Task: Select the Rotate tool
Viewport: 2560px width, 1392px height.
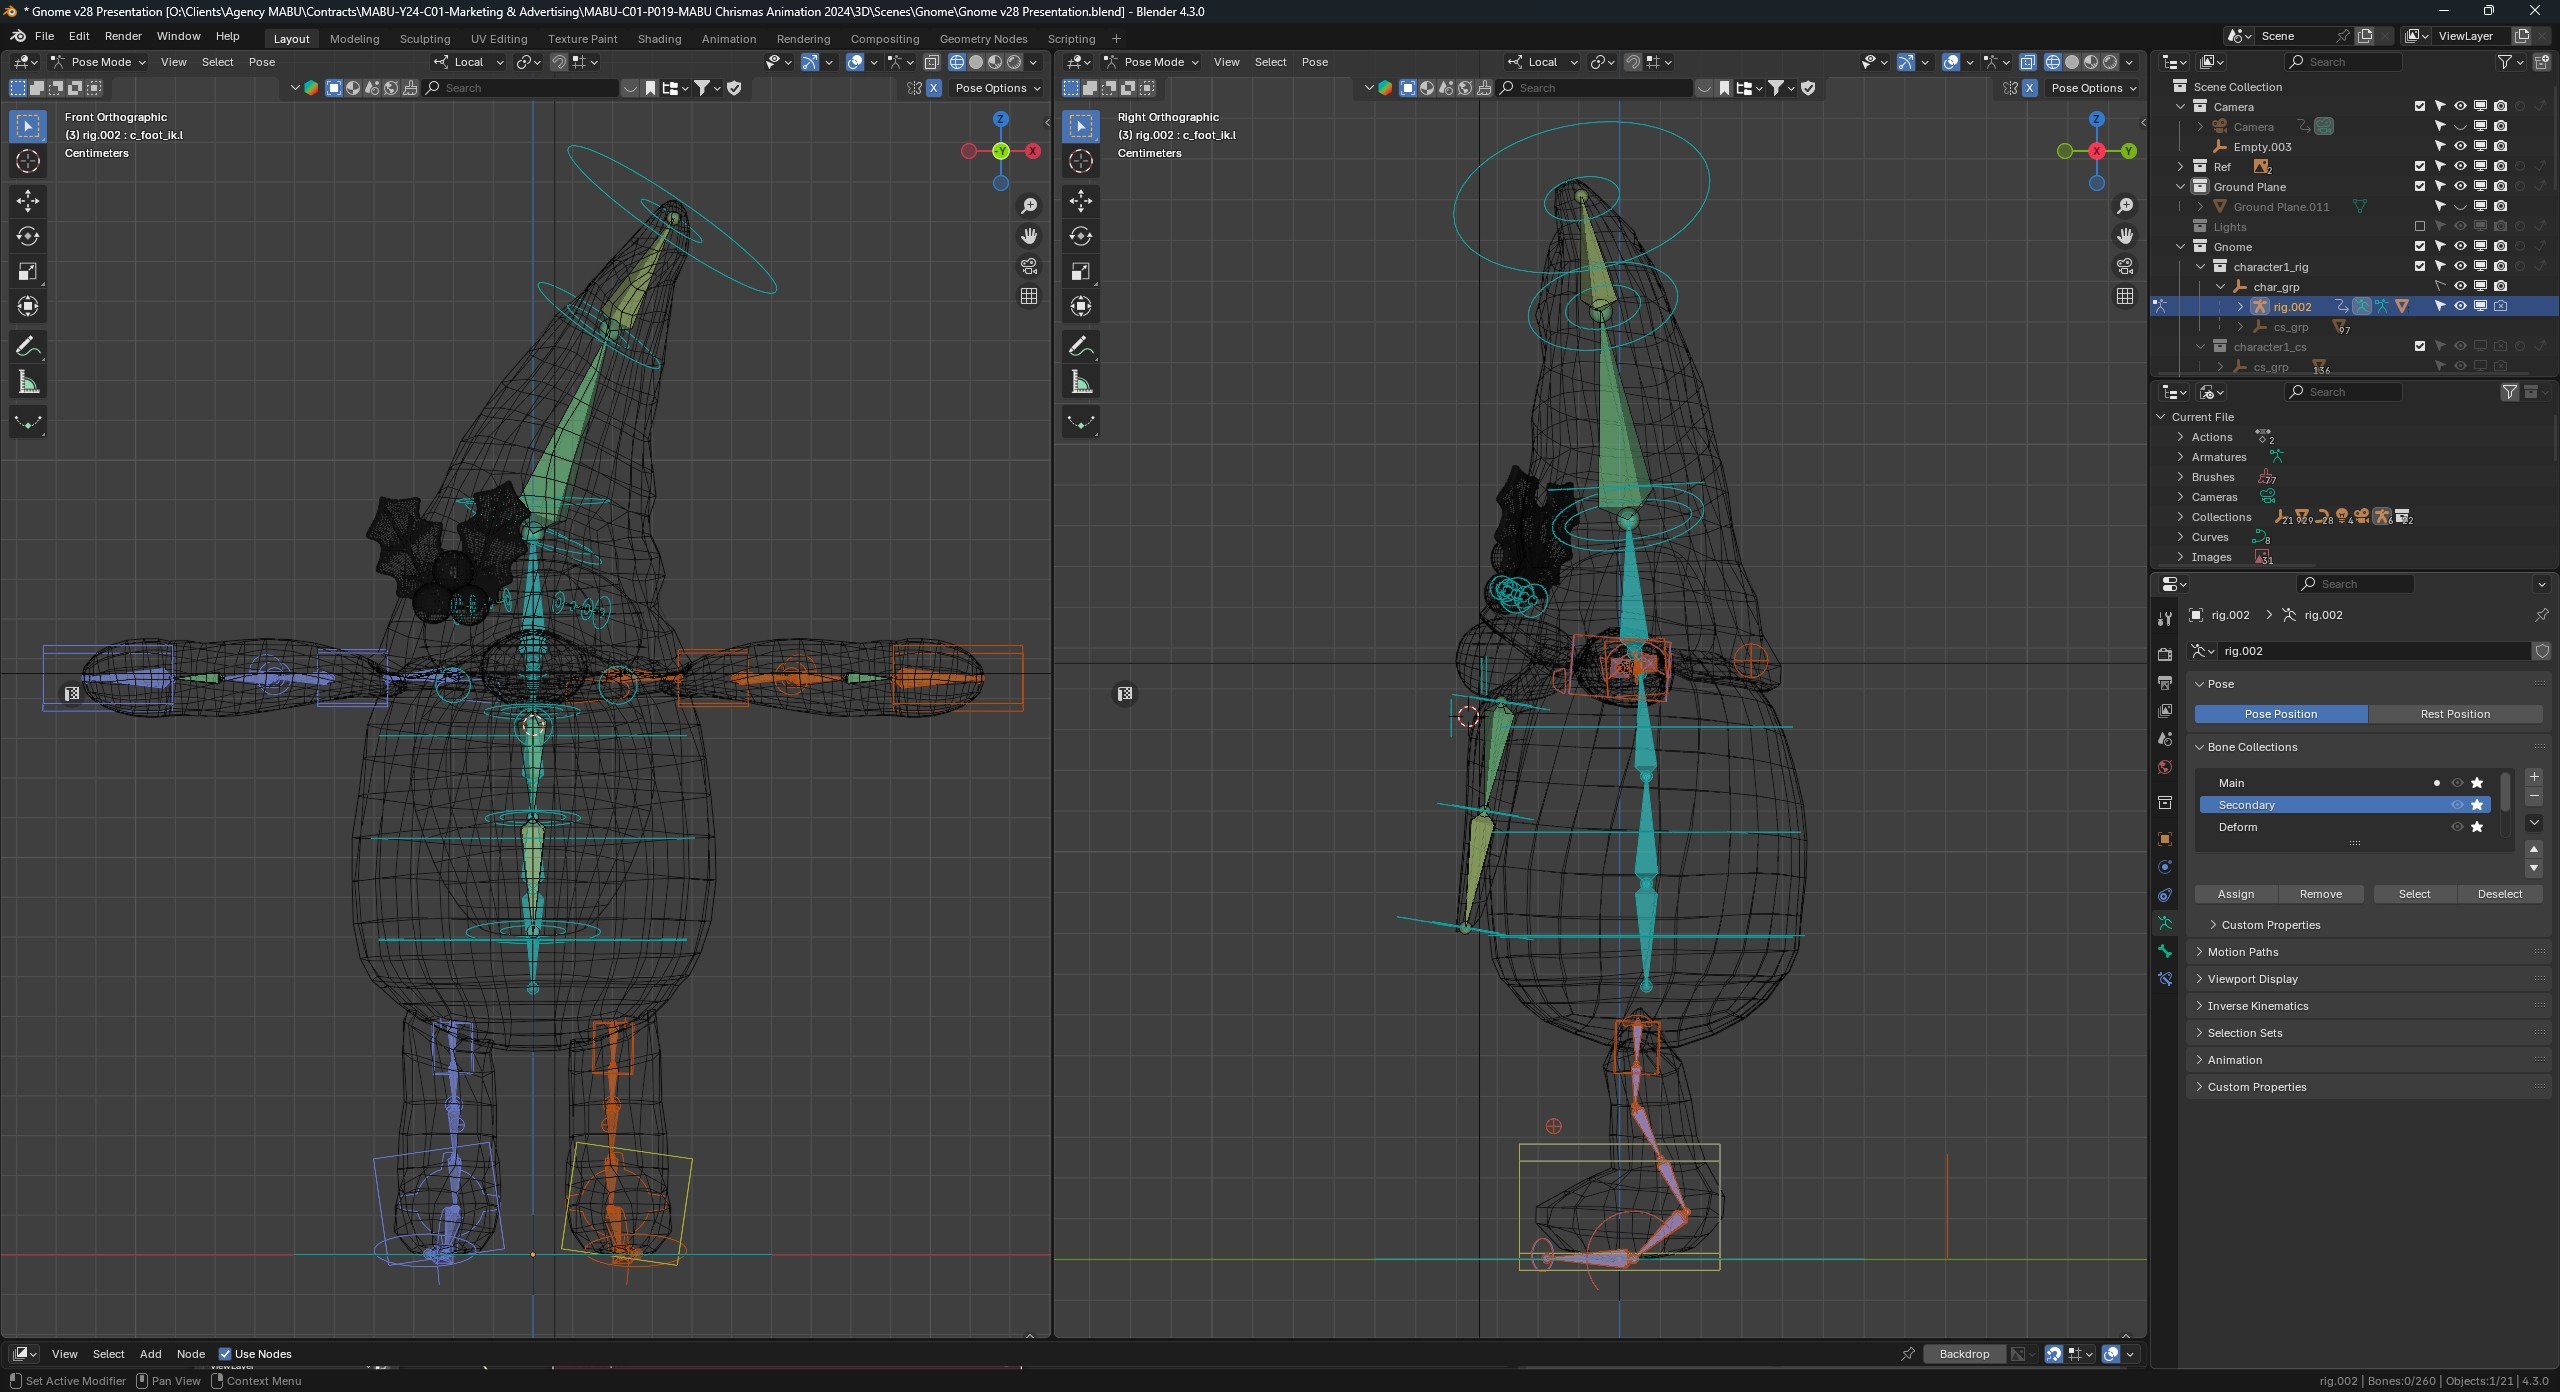Action: [x=27, y=236]
